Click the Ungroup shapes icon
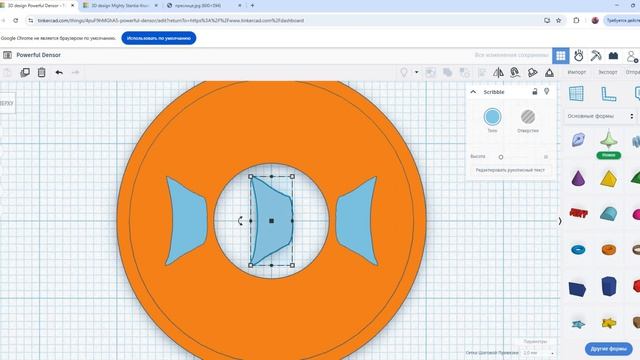640x360 pixels. tap(464, 73)
